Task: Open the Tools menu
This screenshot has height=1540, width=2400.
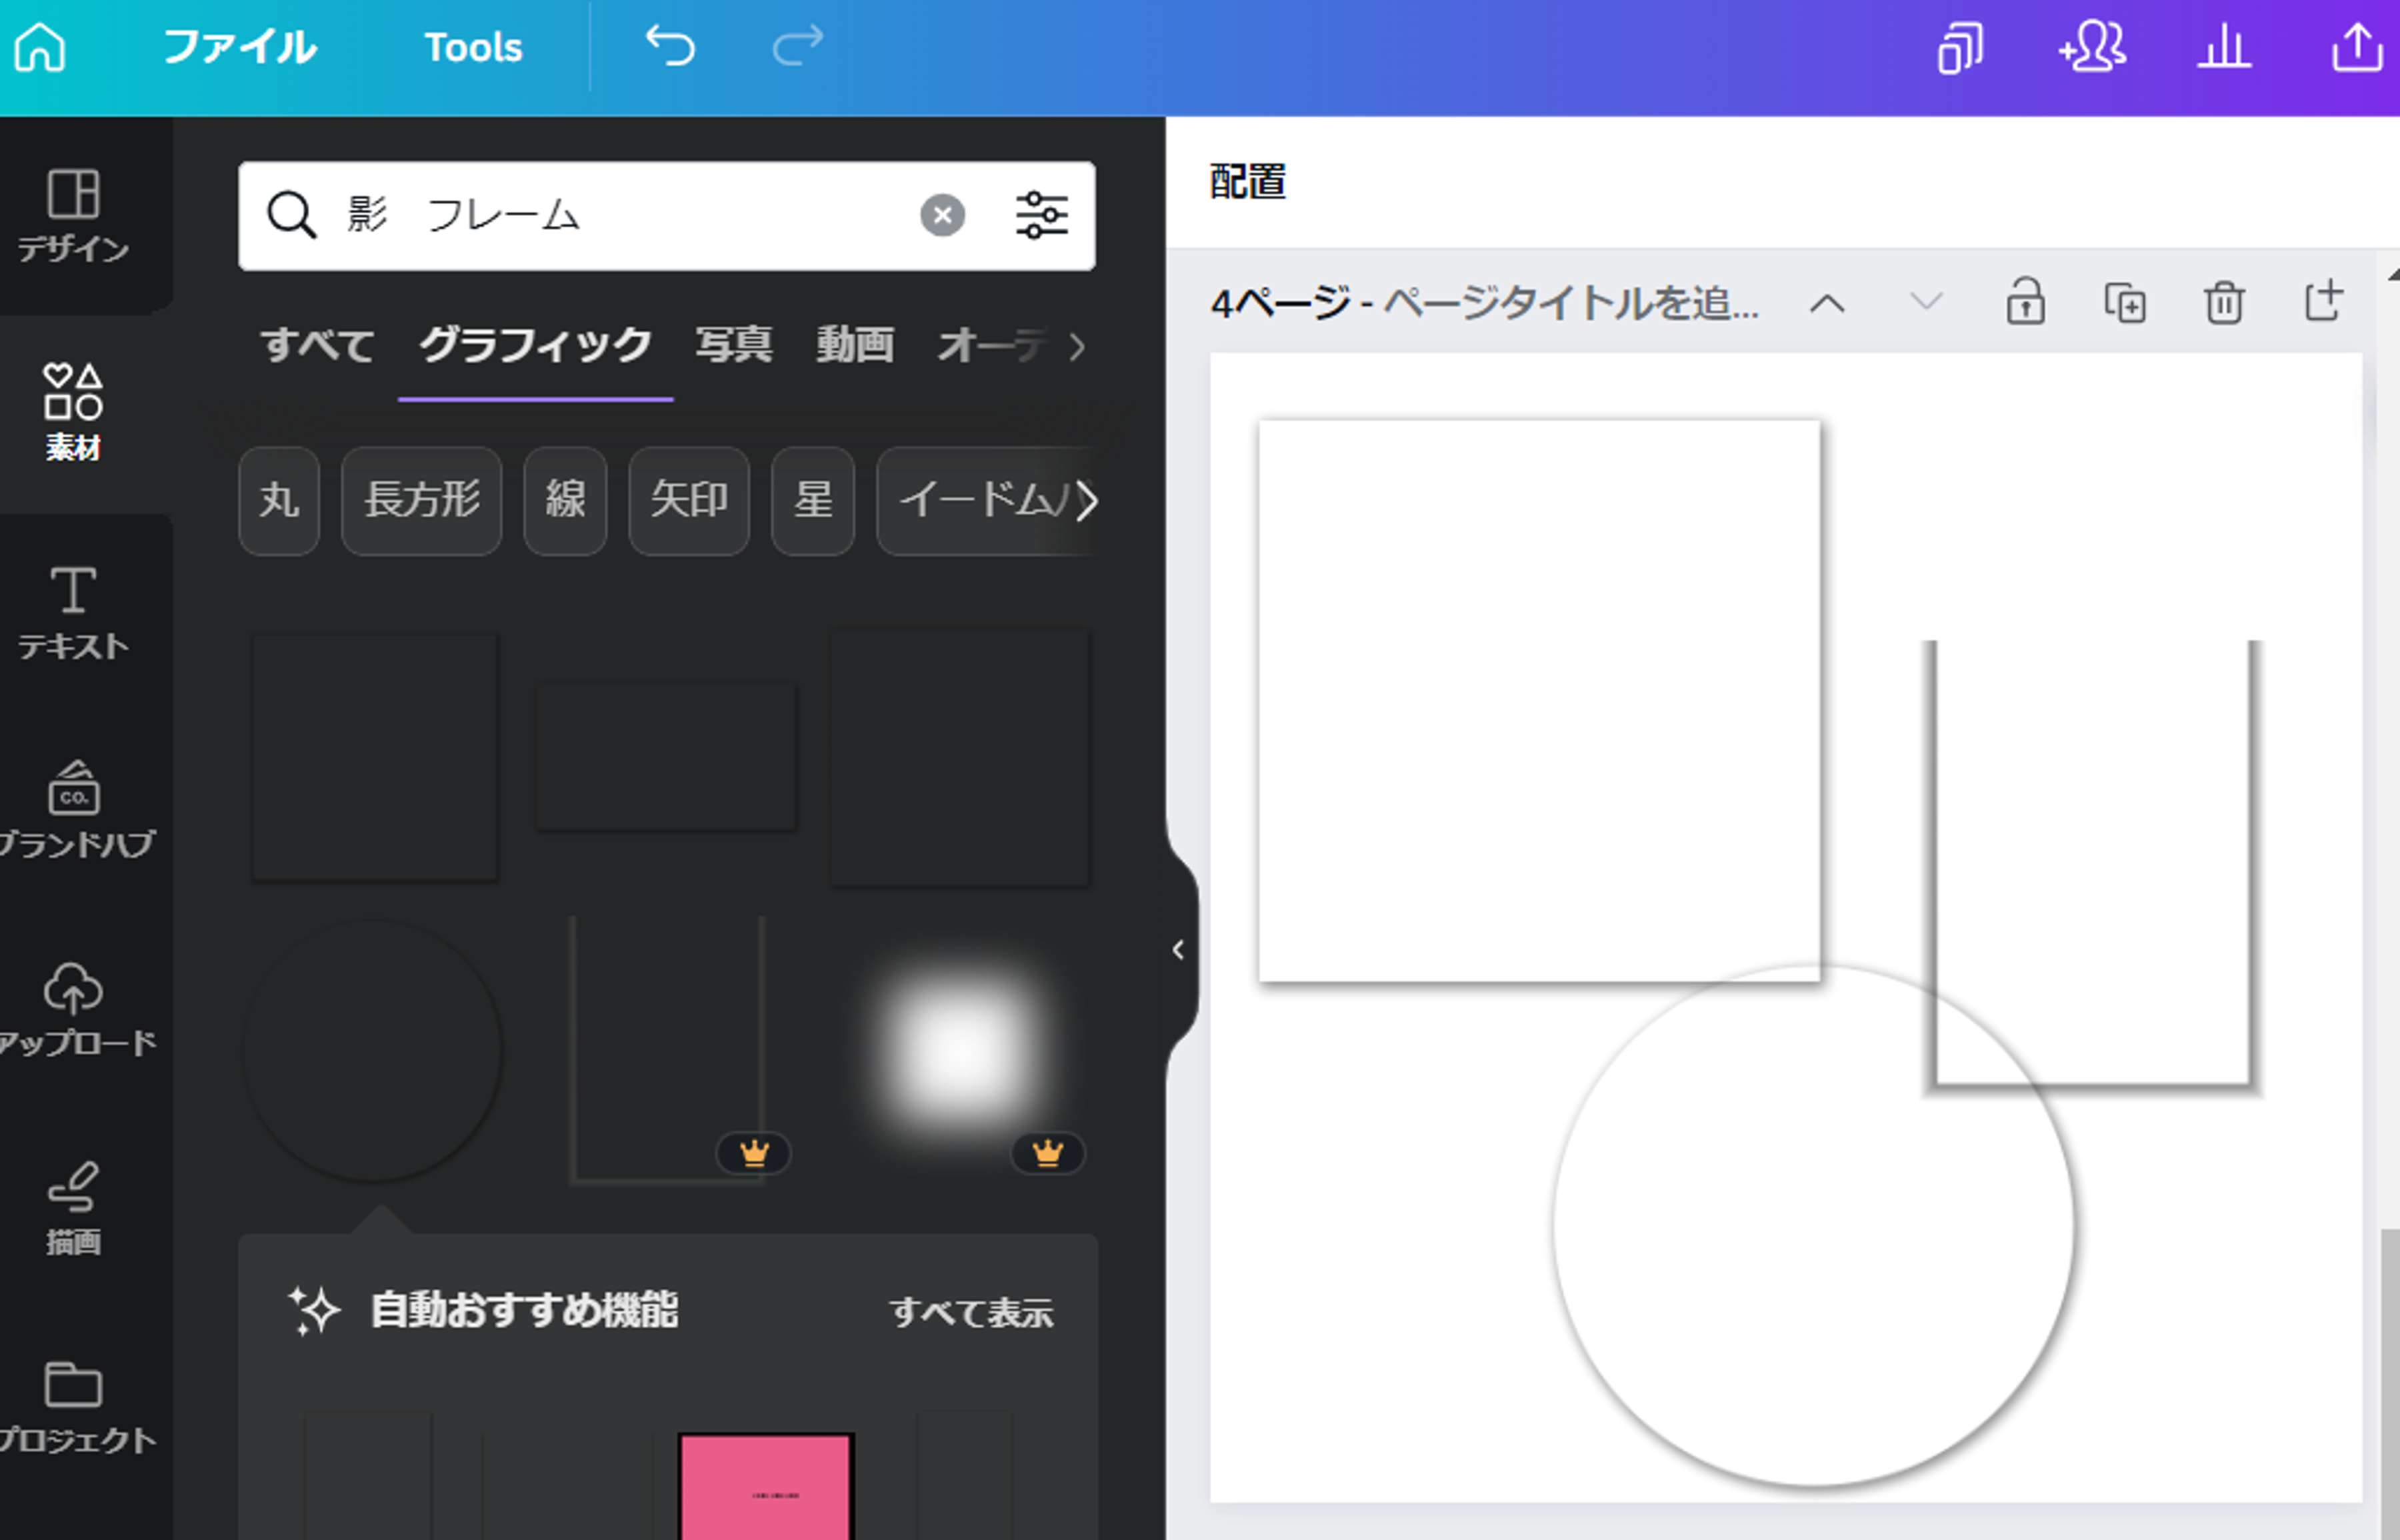Action: 473,47
